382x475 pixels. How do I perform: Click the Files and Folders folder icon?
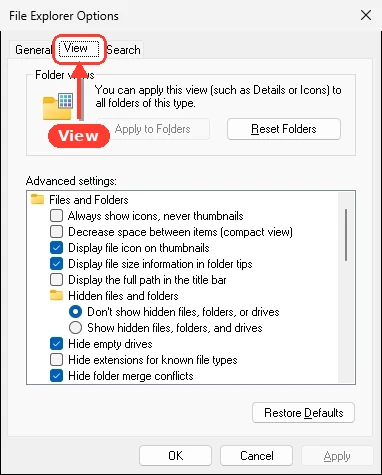click(x=37, y=199)
